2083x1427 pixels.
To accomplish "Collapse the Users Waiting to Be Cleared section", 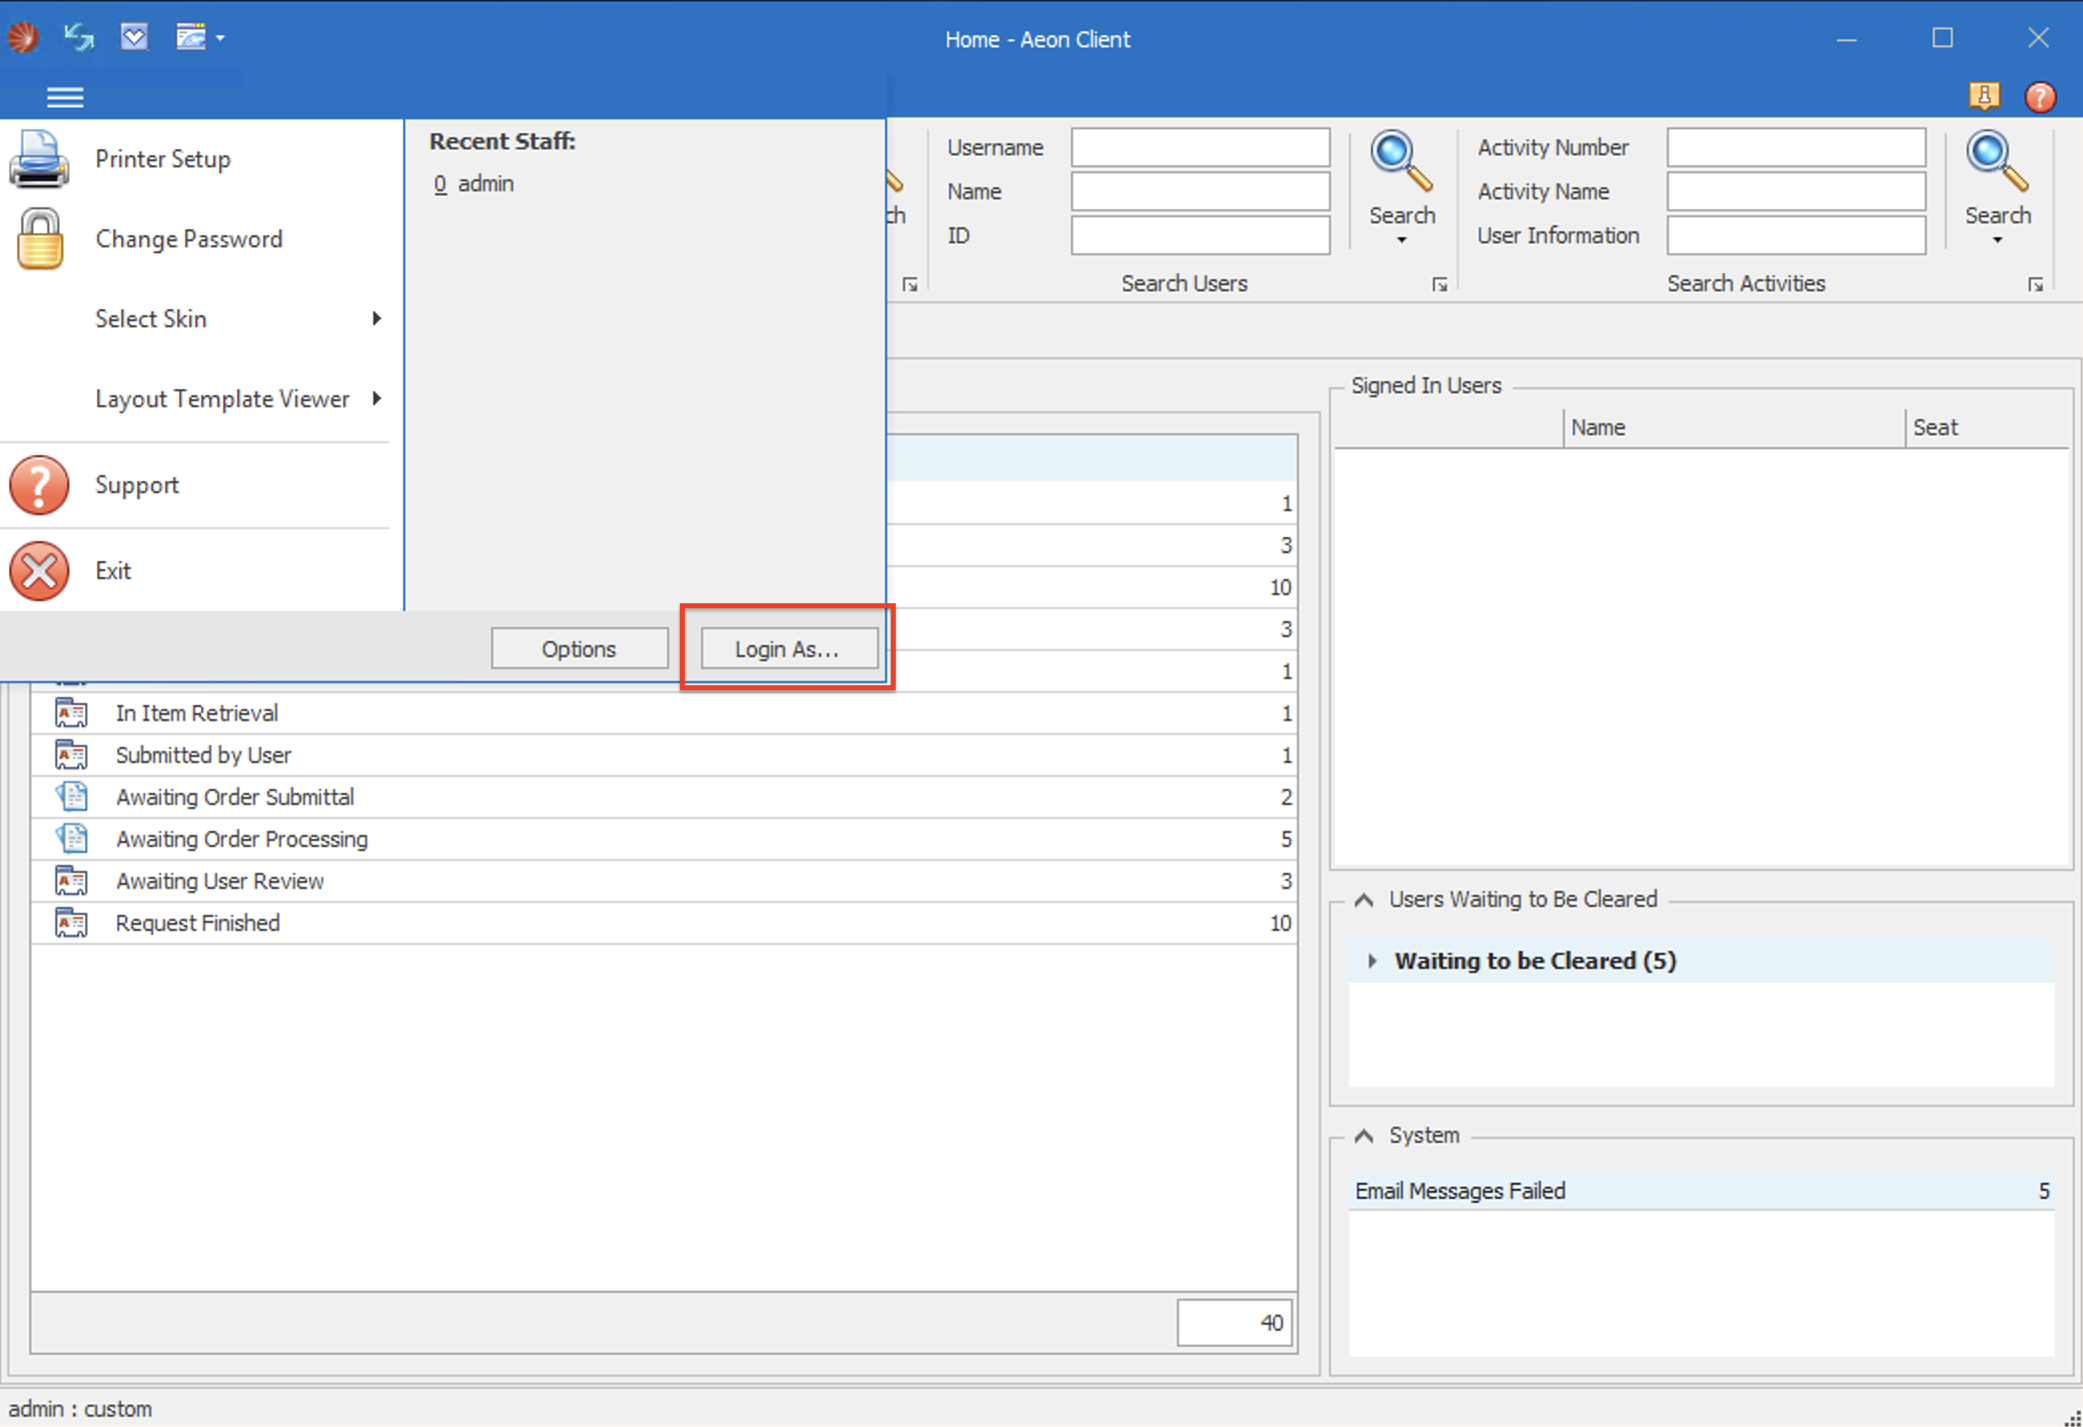I will (1364, 899).
